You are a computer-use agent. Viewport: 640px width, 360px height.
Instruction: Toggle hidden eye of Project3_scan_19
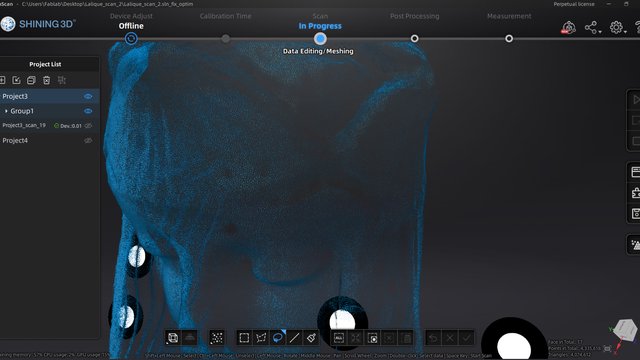tap(88, 126)
